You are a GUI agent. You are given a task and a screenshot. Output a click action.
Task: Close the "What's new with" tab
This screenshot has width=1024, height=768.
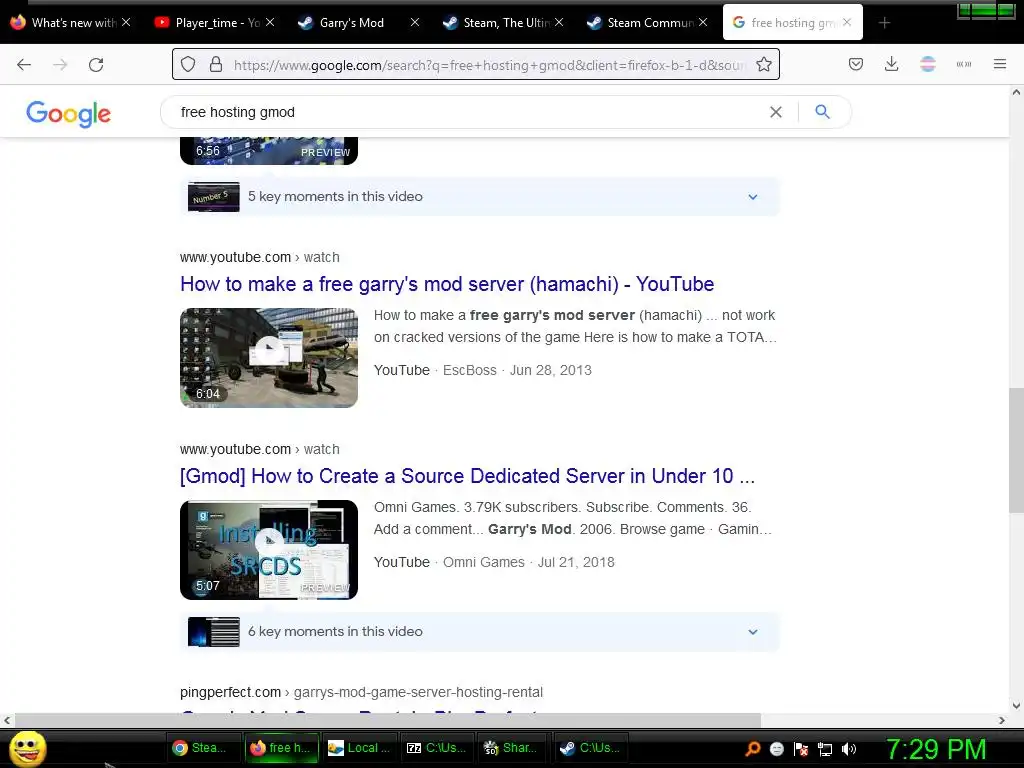pyautogui.click(x=126, y=22)
